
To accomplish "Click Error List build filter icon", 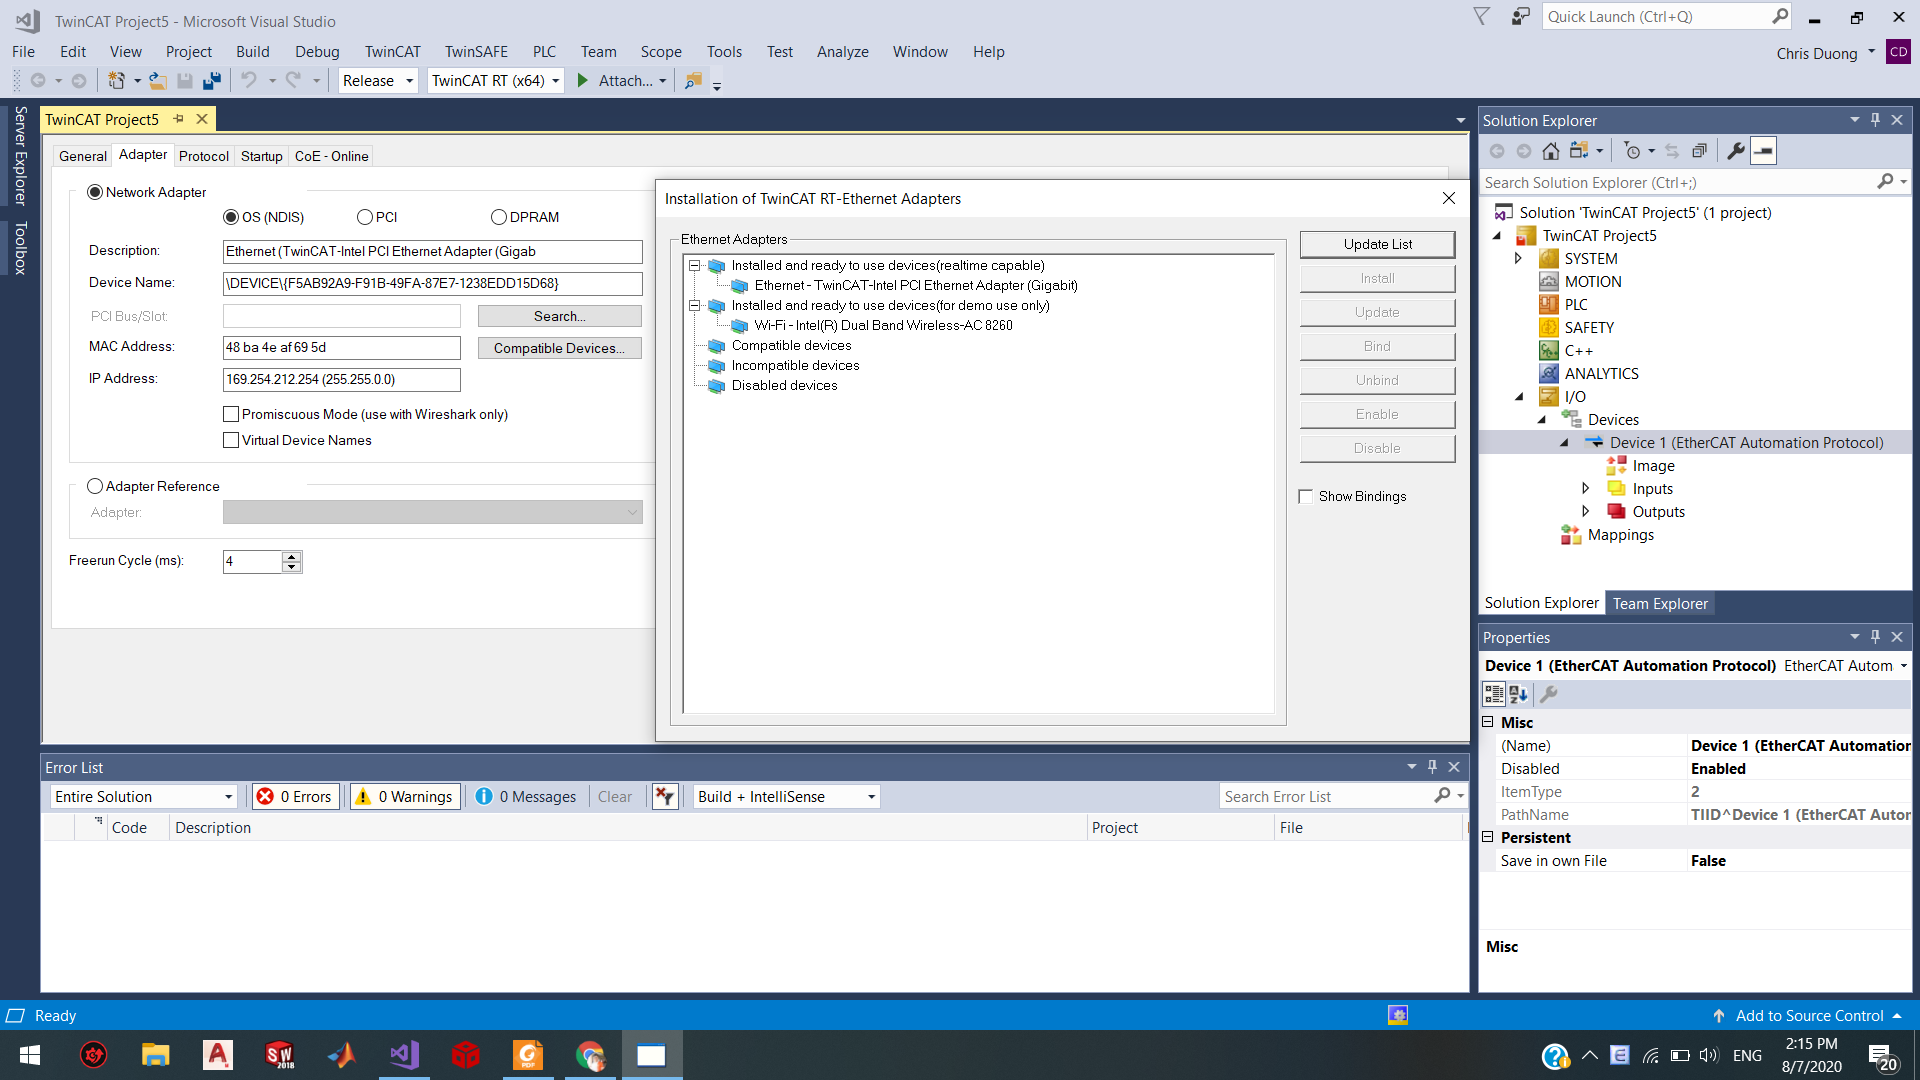I will pyautogui.click(x=665, y=797).
